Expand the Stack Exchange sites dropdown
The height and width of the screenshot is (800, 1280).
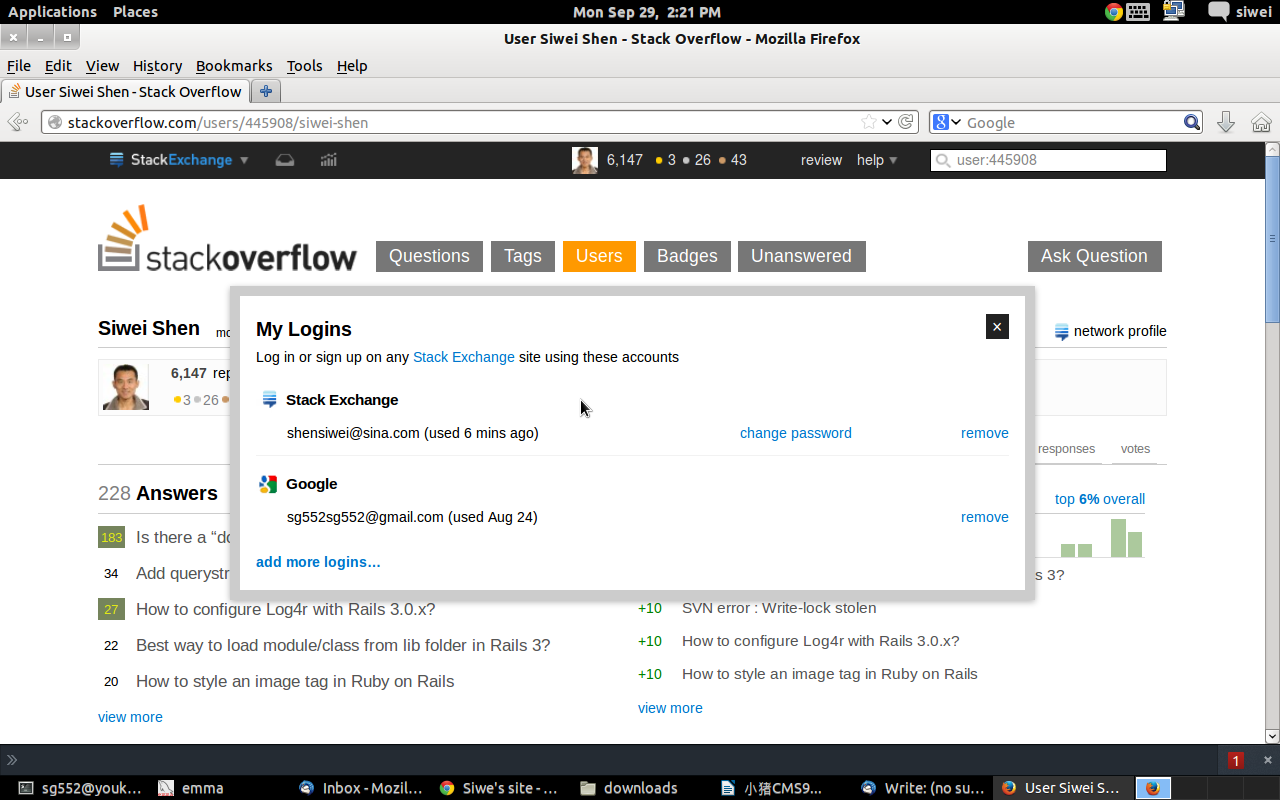(243, 159)
